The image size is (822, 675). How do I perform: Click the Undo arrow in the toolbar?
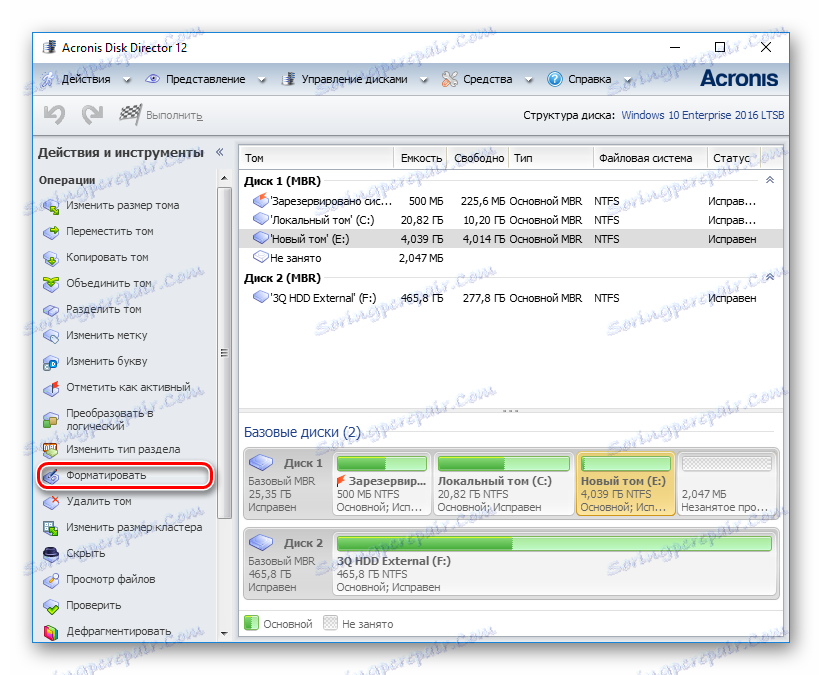pos(52,114)
